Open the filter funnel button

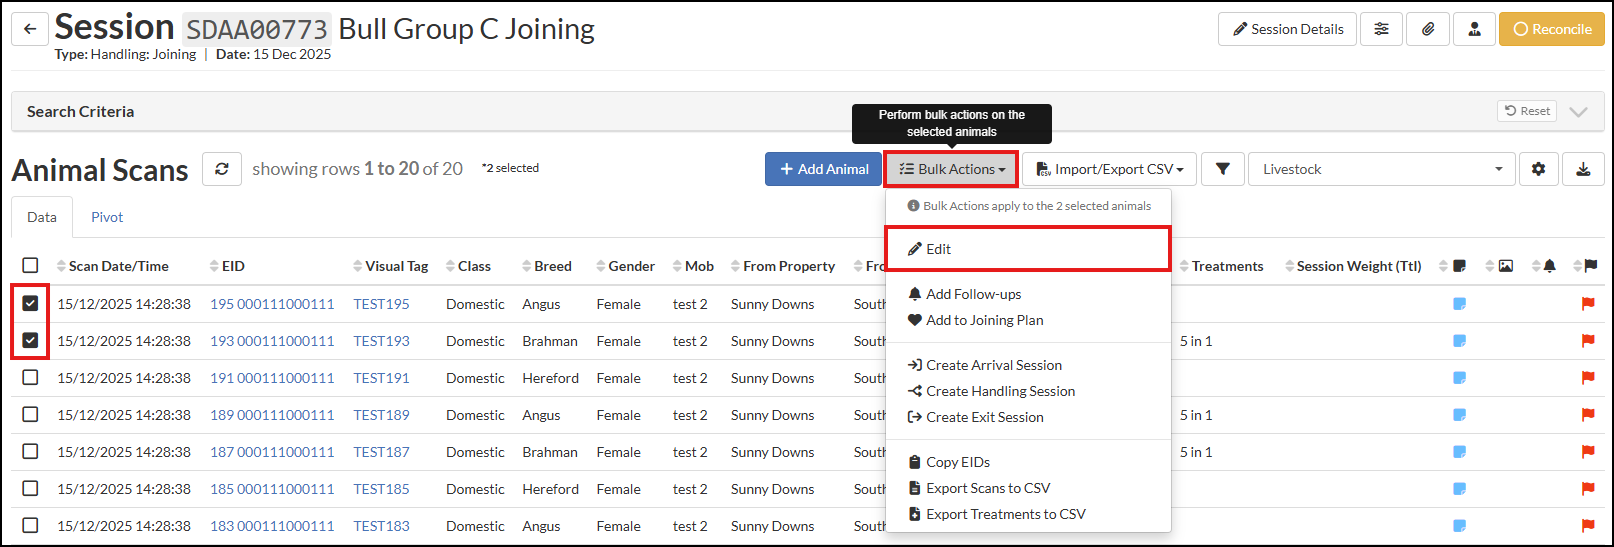(1222, 169)
